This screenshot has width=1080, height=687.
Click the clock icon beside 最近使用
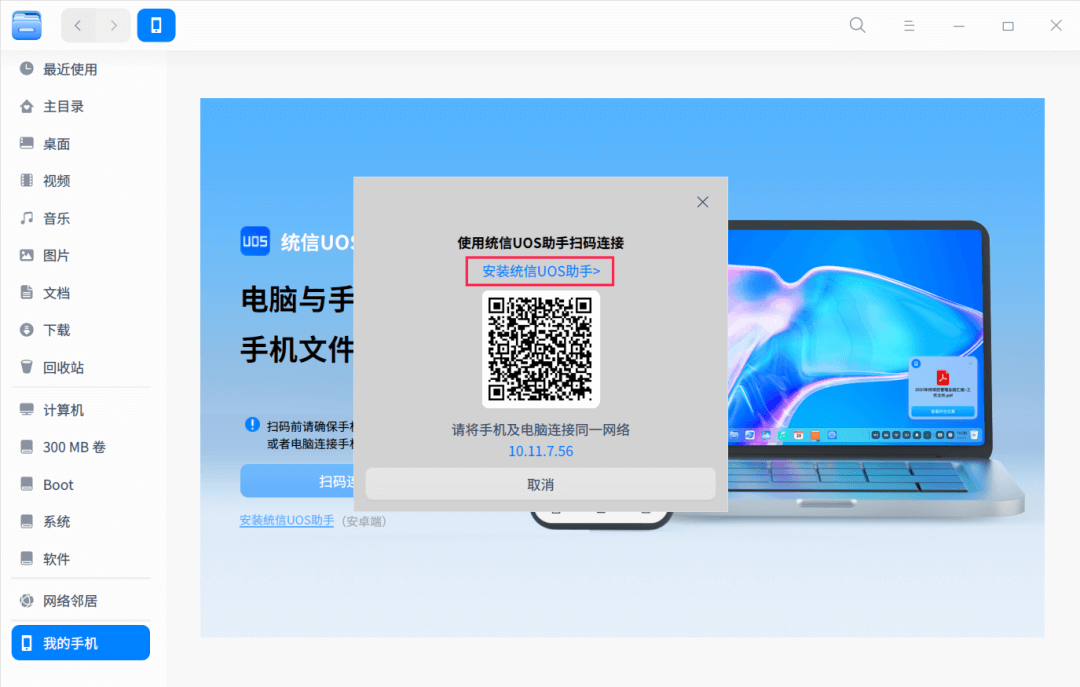click(27, 68)
